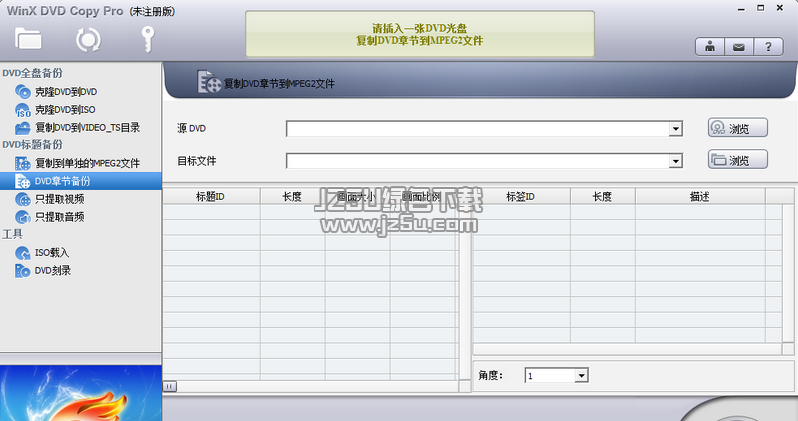Click the DVD章节备份 icon
Viewport: 798px width, 421px height.
point(22,181)
